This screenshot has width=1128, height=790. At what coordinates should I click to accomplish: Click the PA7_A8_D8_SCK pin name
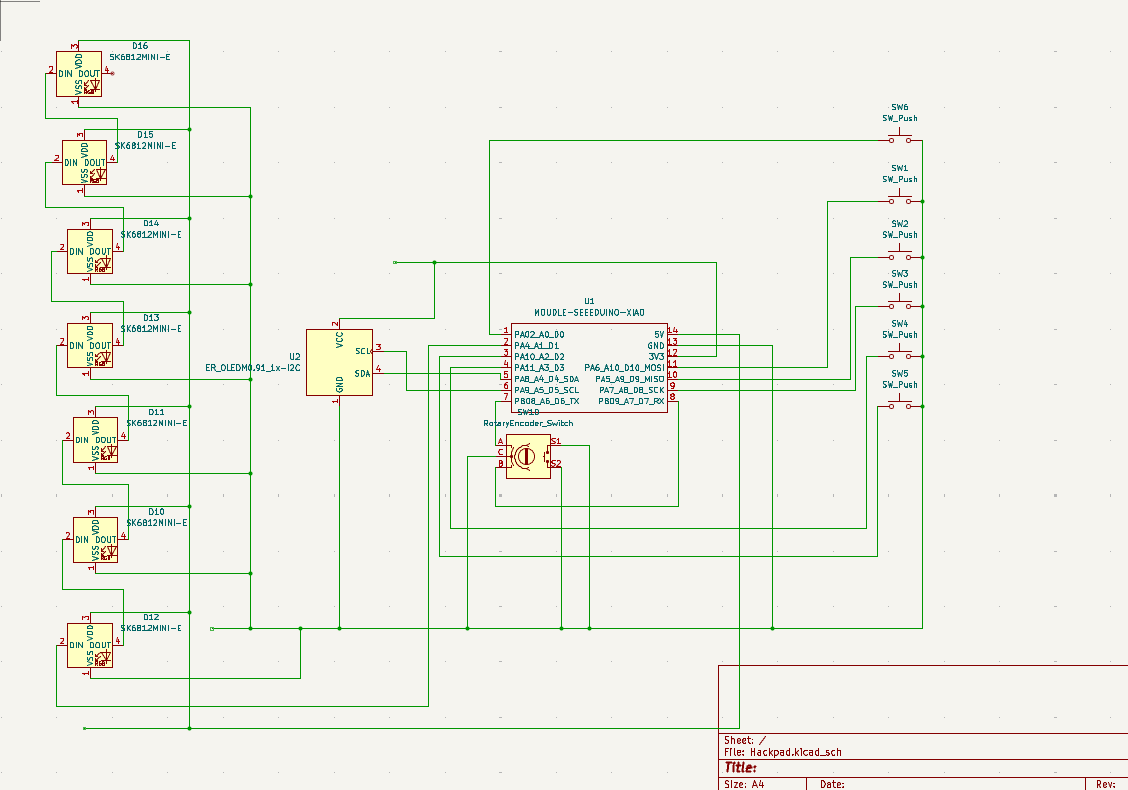(632, 390)
